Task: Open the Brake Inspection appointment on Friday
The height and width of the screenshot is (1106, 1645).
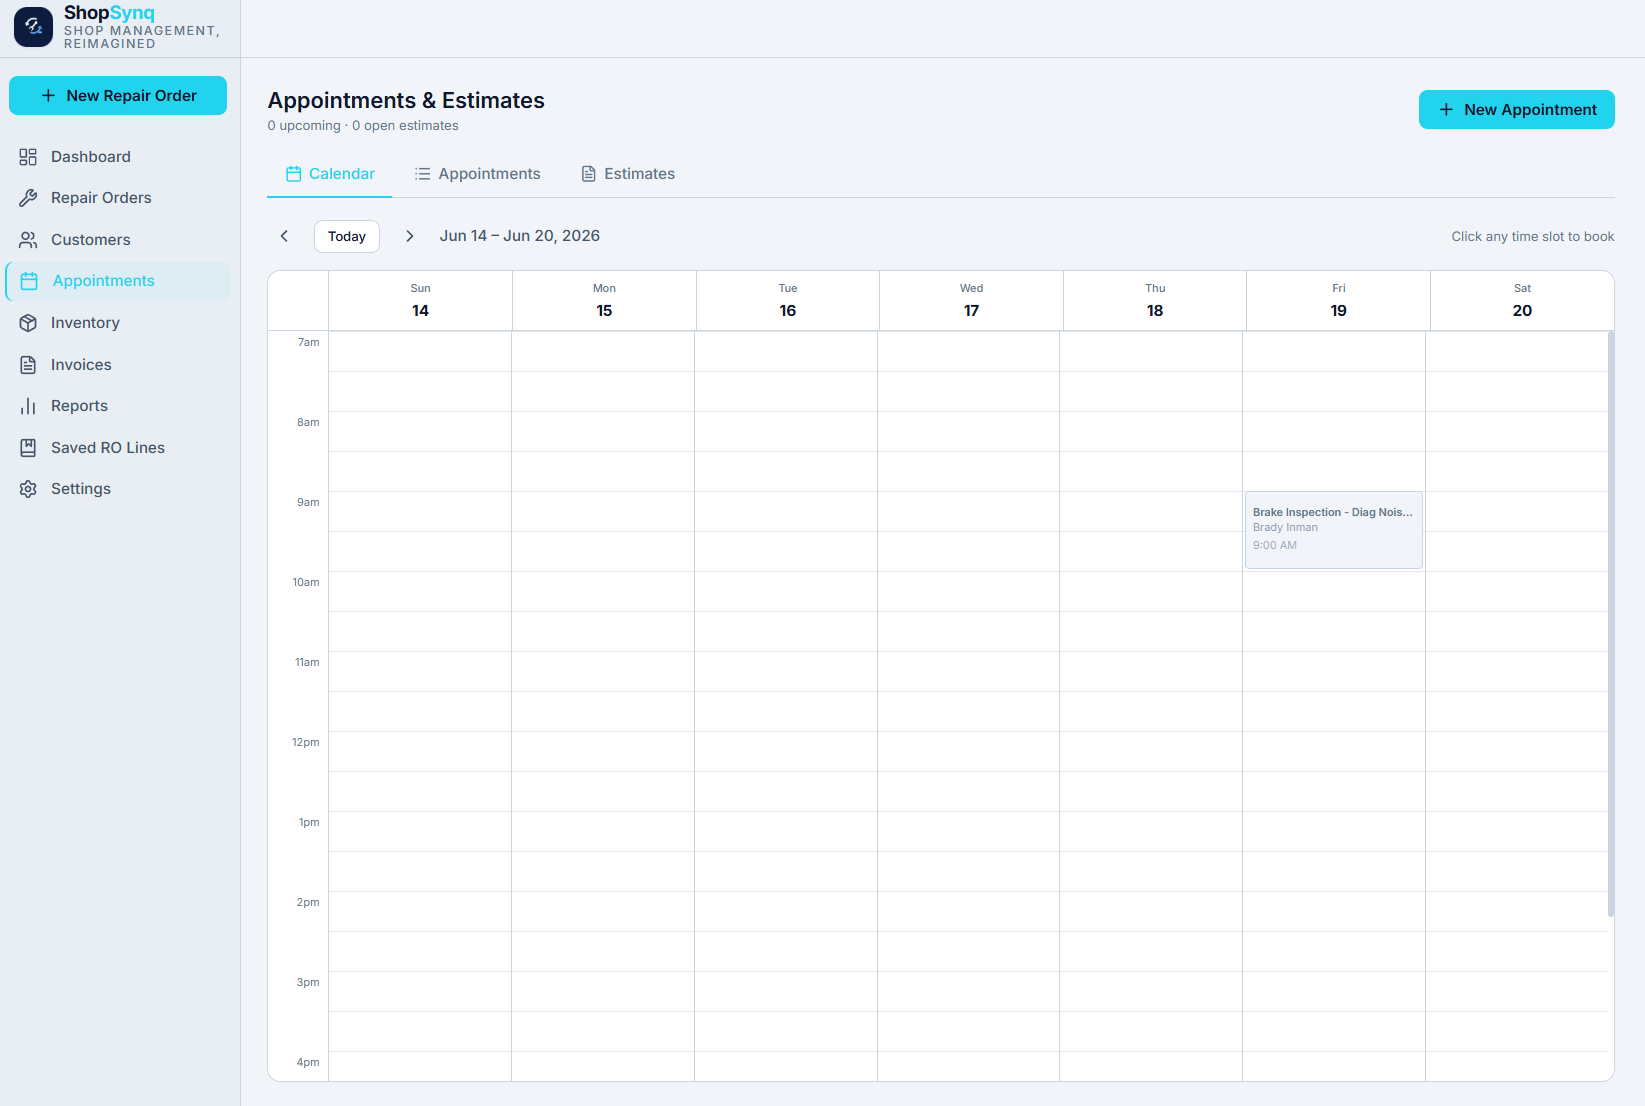Action: click(1334, 530)
